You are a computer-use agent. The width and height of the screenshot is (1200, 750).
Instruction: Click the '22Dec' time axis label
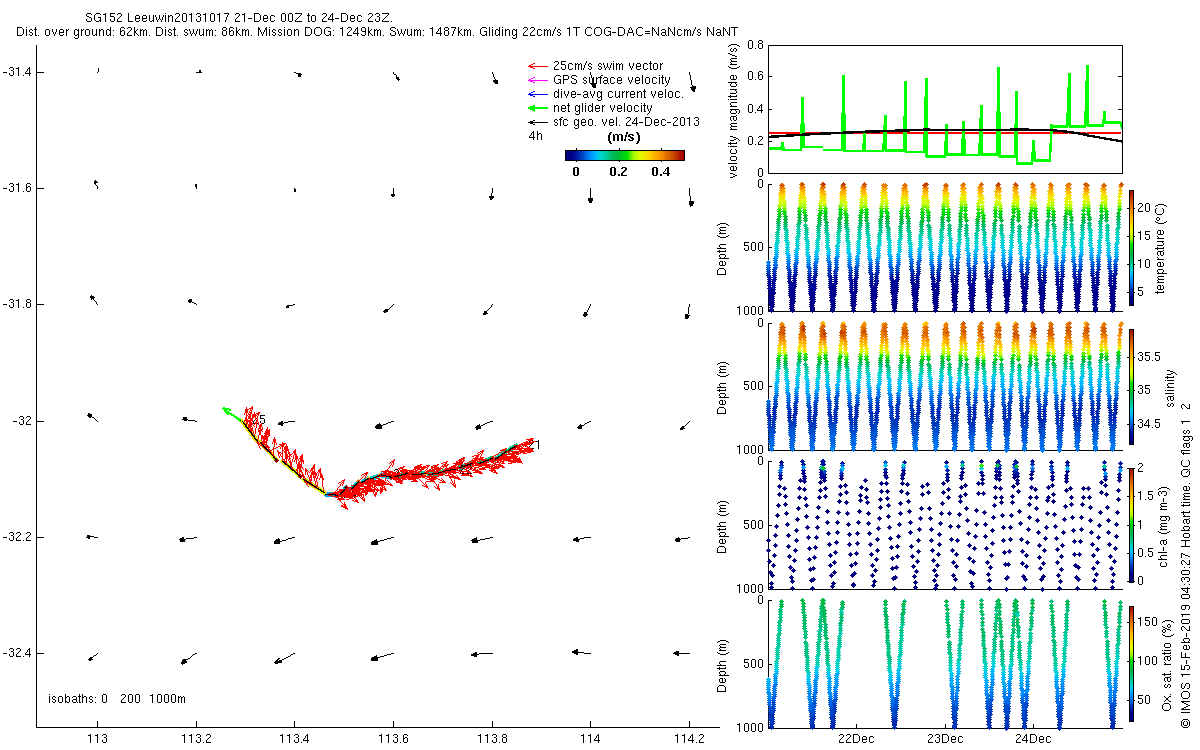click(856, 740)
